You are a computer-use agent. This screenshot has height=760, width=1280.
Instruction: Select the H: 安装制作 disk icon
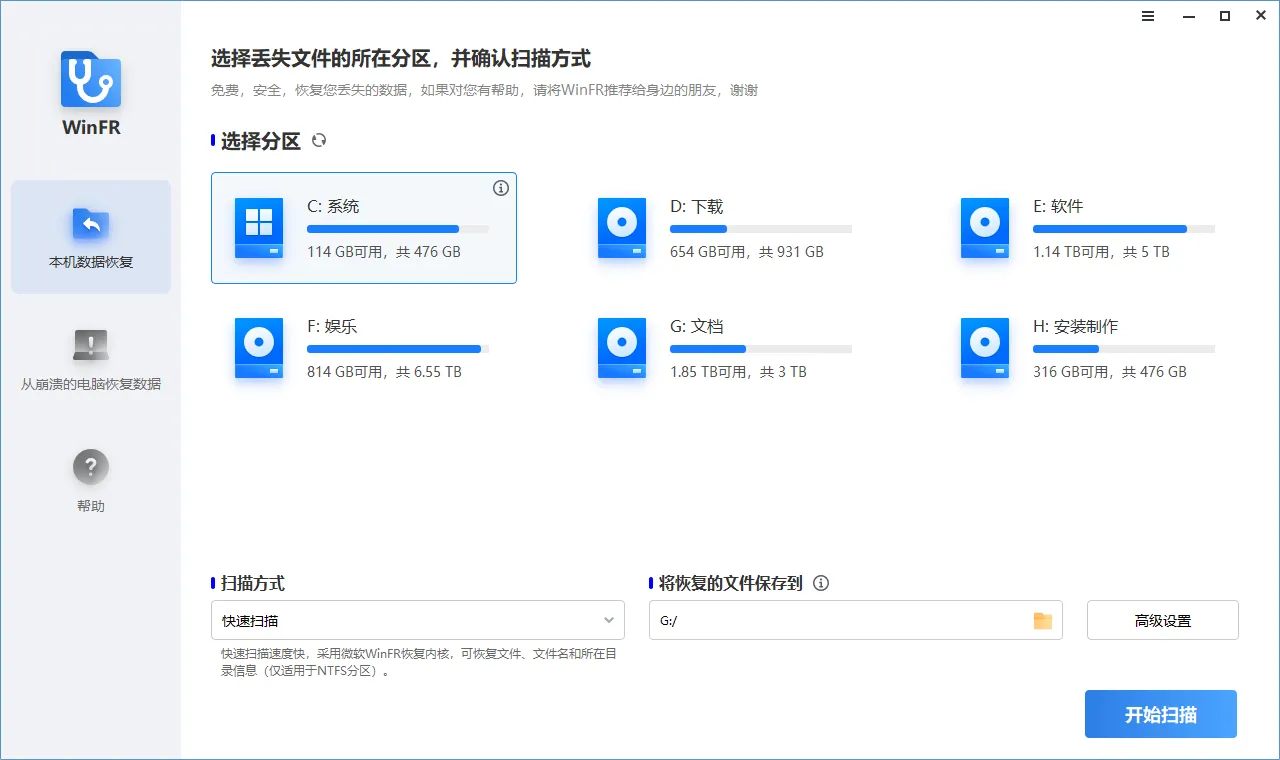click(985, 349)
